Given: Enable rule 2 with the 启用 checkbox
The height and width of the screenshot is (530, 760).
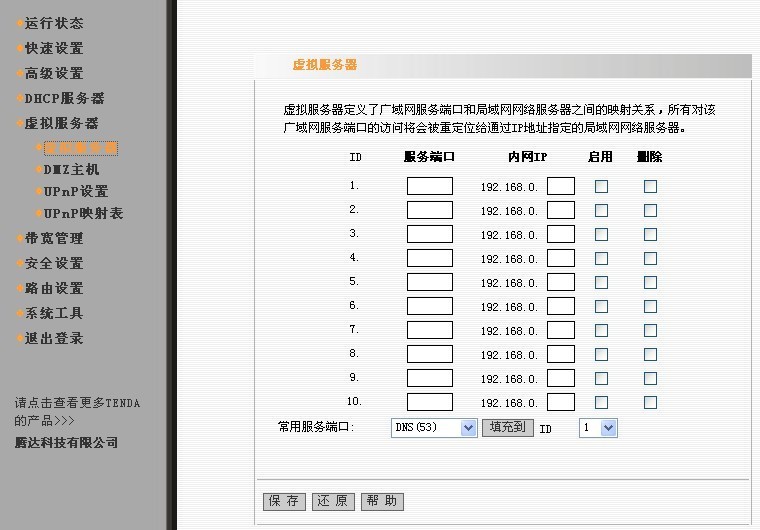Looking at the screenshot, I should tap(602, 210).
